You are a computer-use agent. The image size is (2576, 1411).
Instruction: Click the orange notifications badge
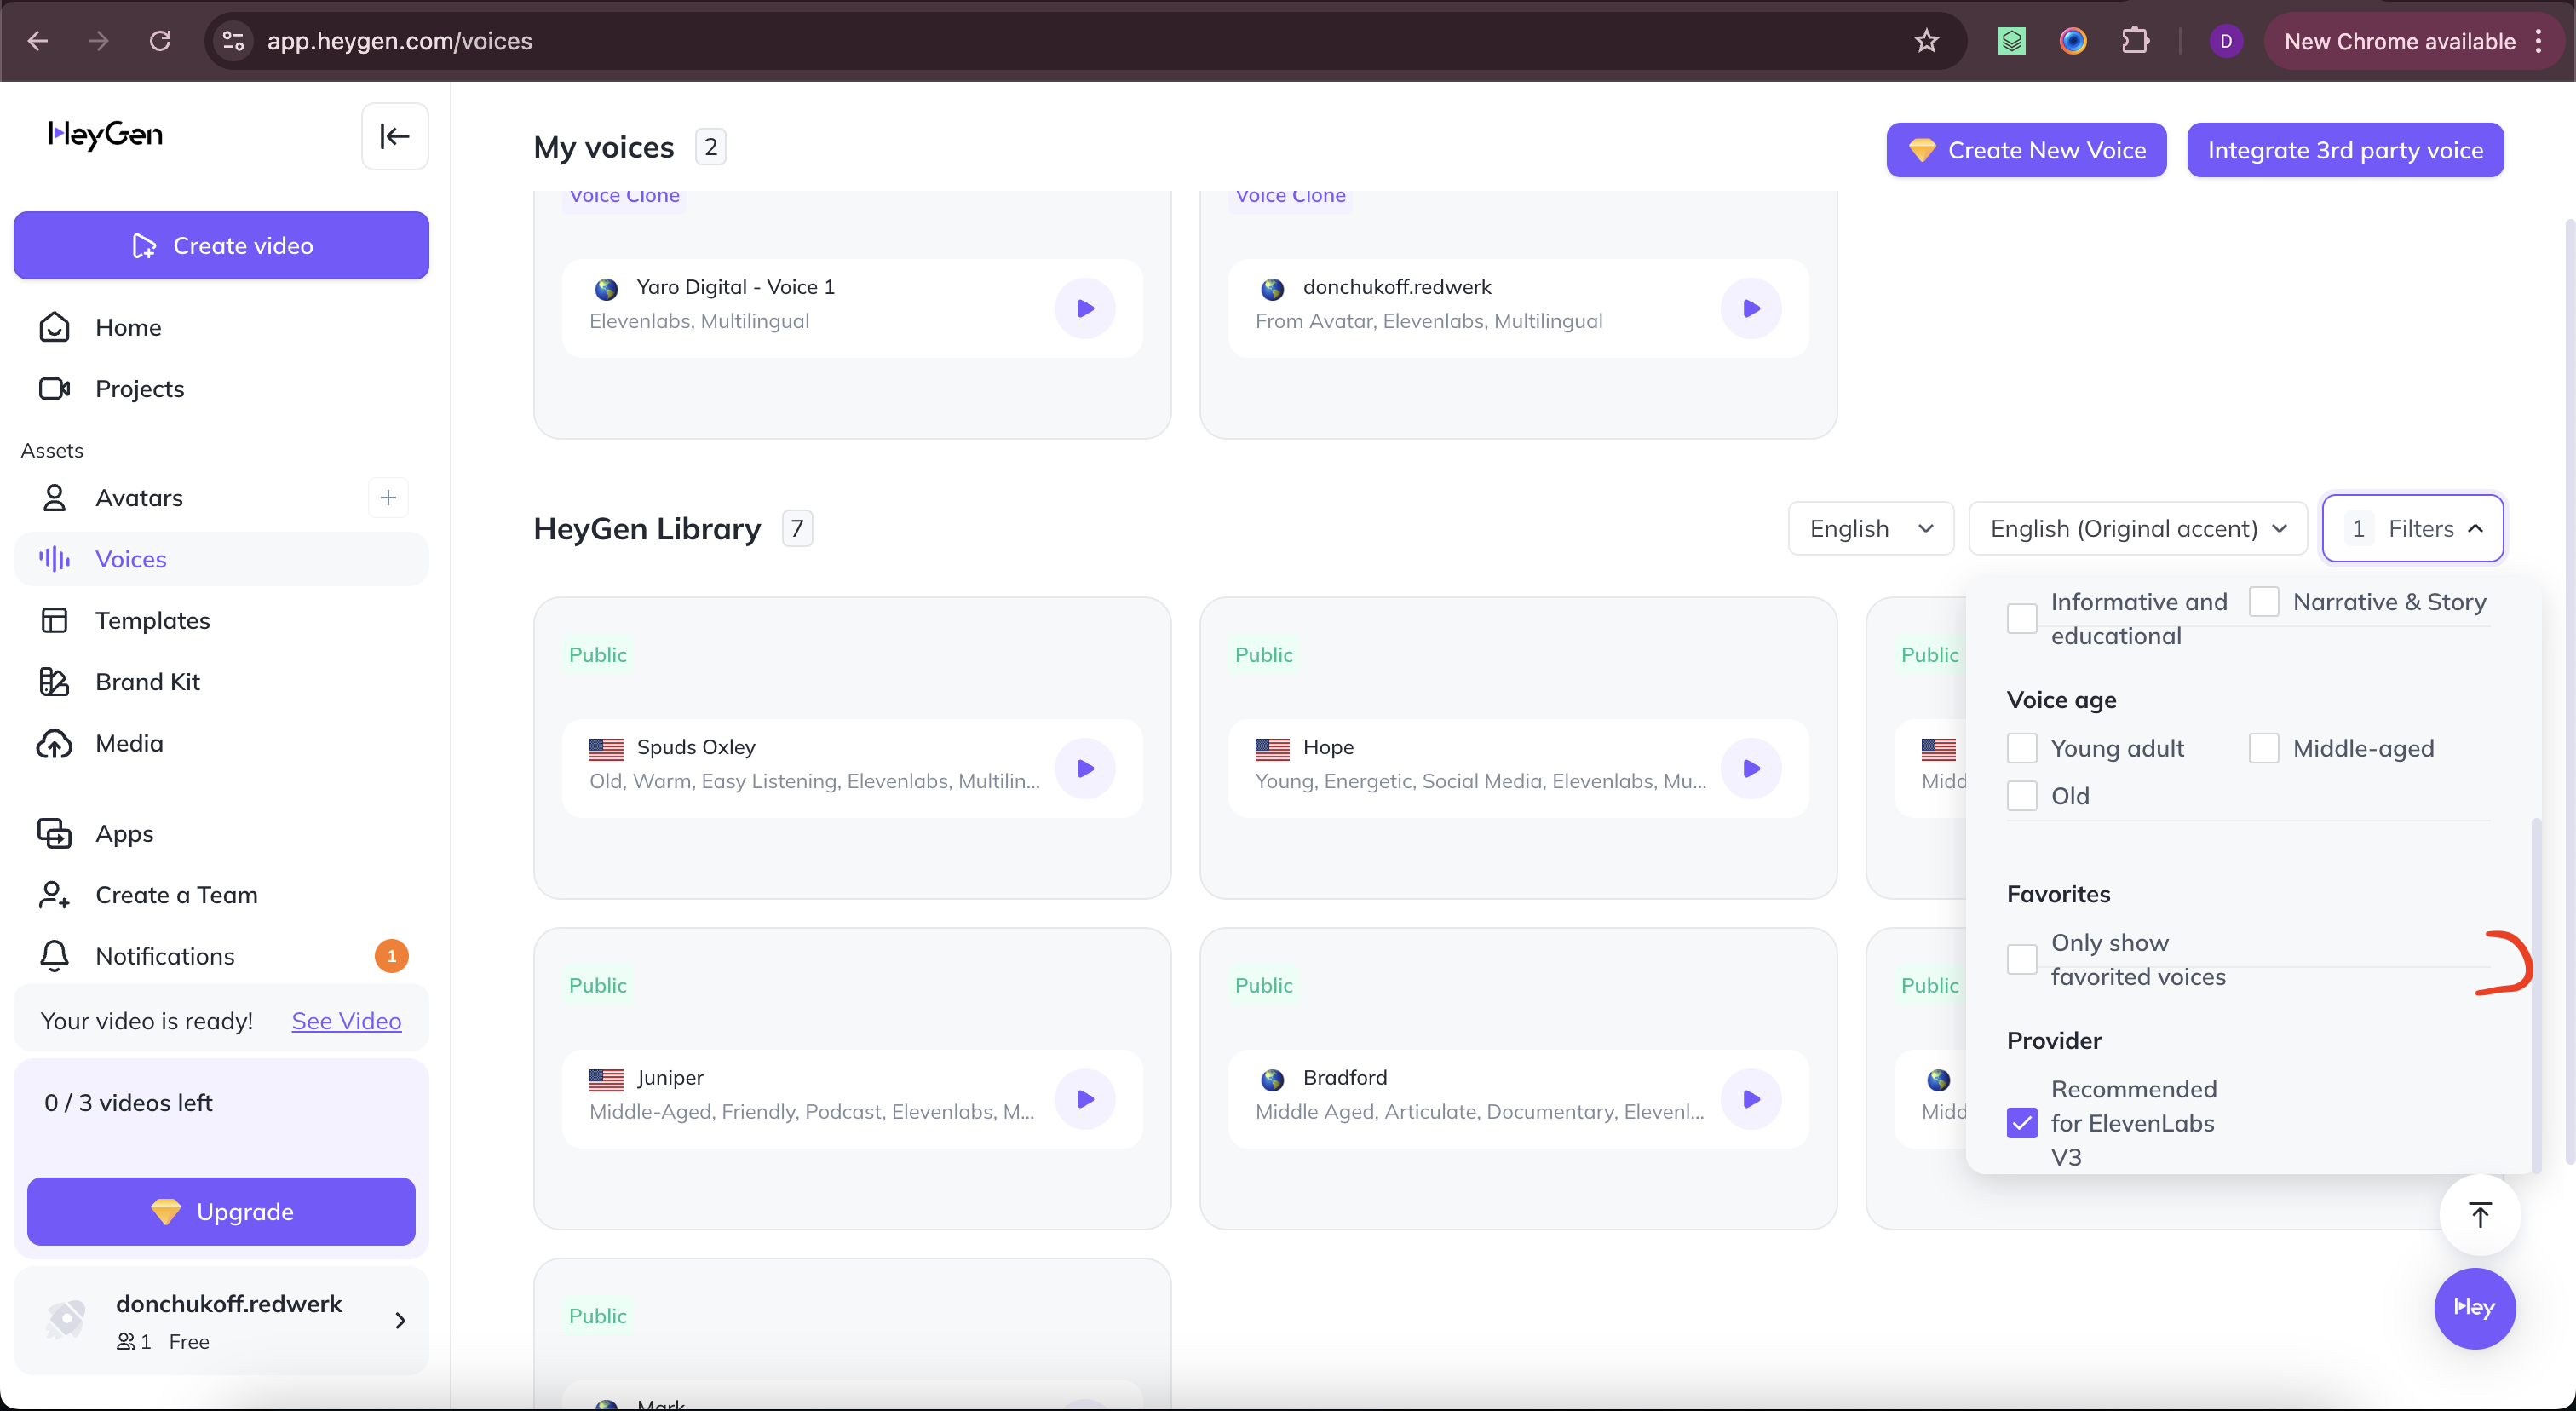click(x=391, y=956)
